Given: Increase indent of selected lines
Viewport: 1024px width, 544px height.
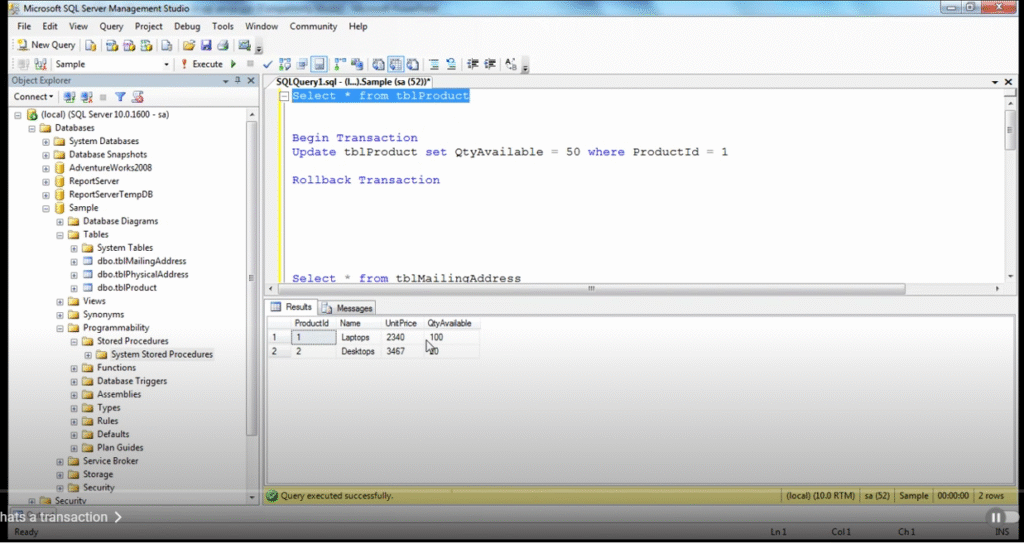Looking at the screenshot, I should (x=490, y=64).
